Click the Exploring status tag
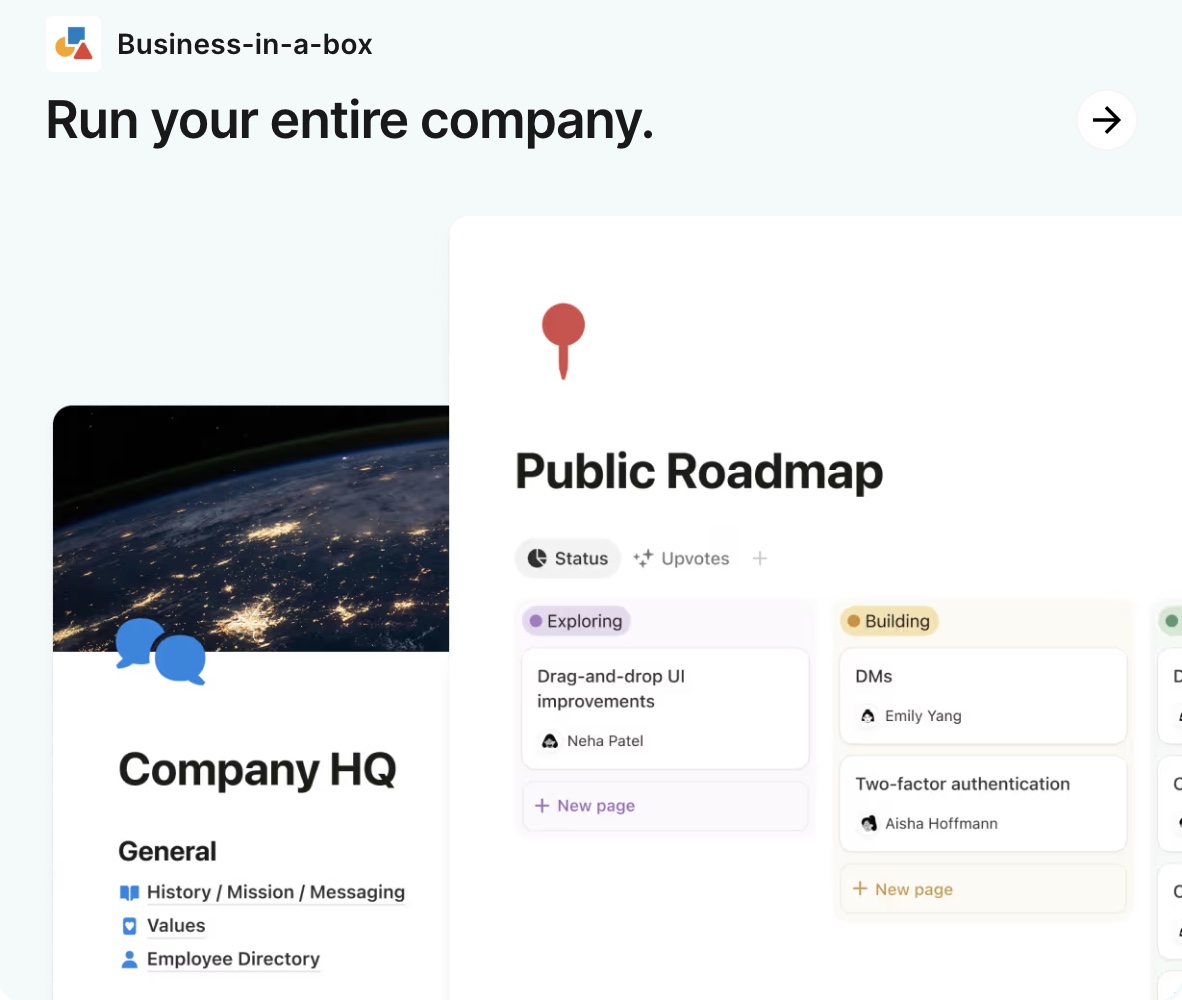 [576, 621]
